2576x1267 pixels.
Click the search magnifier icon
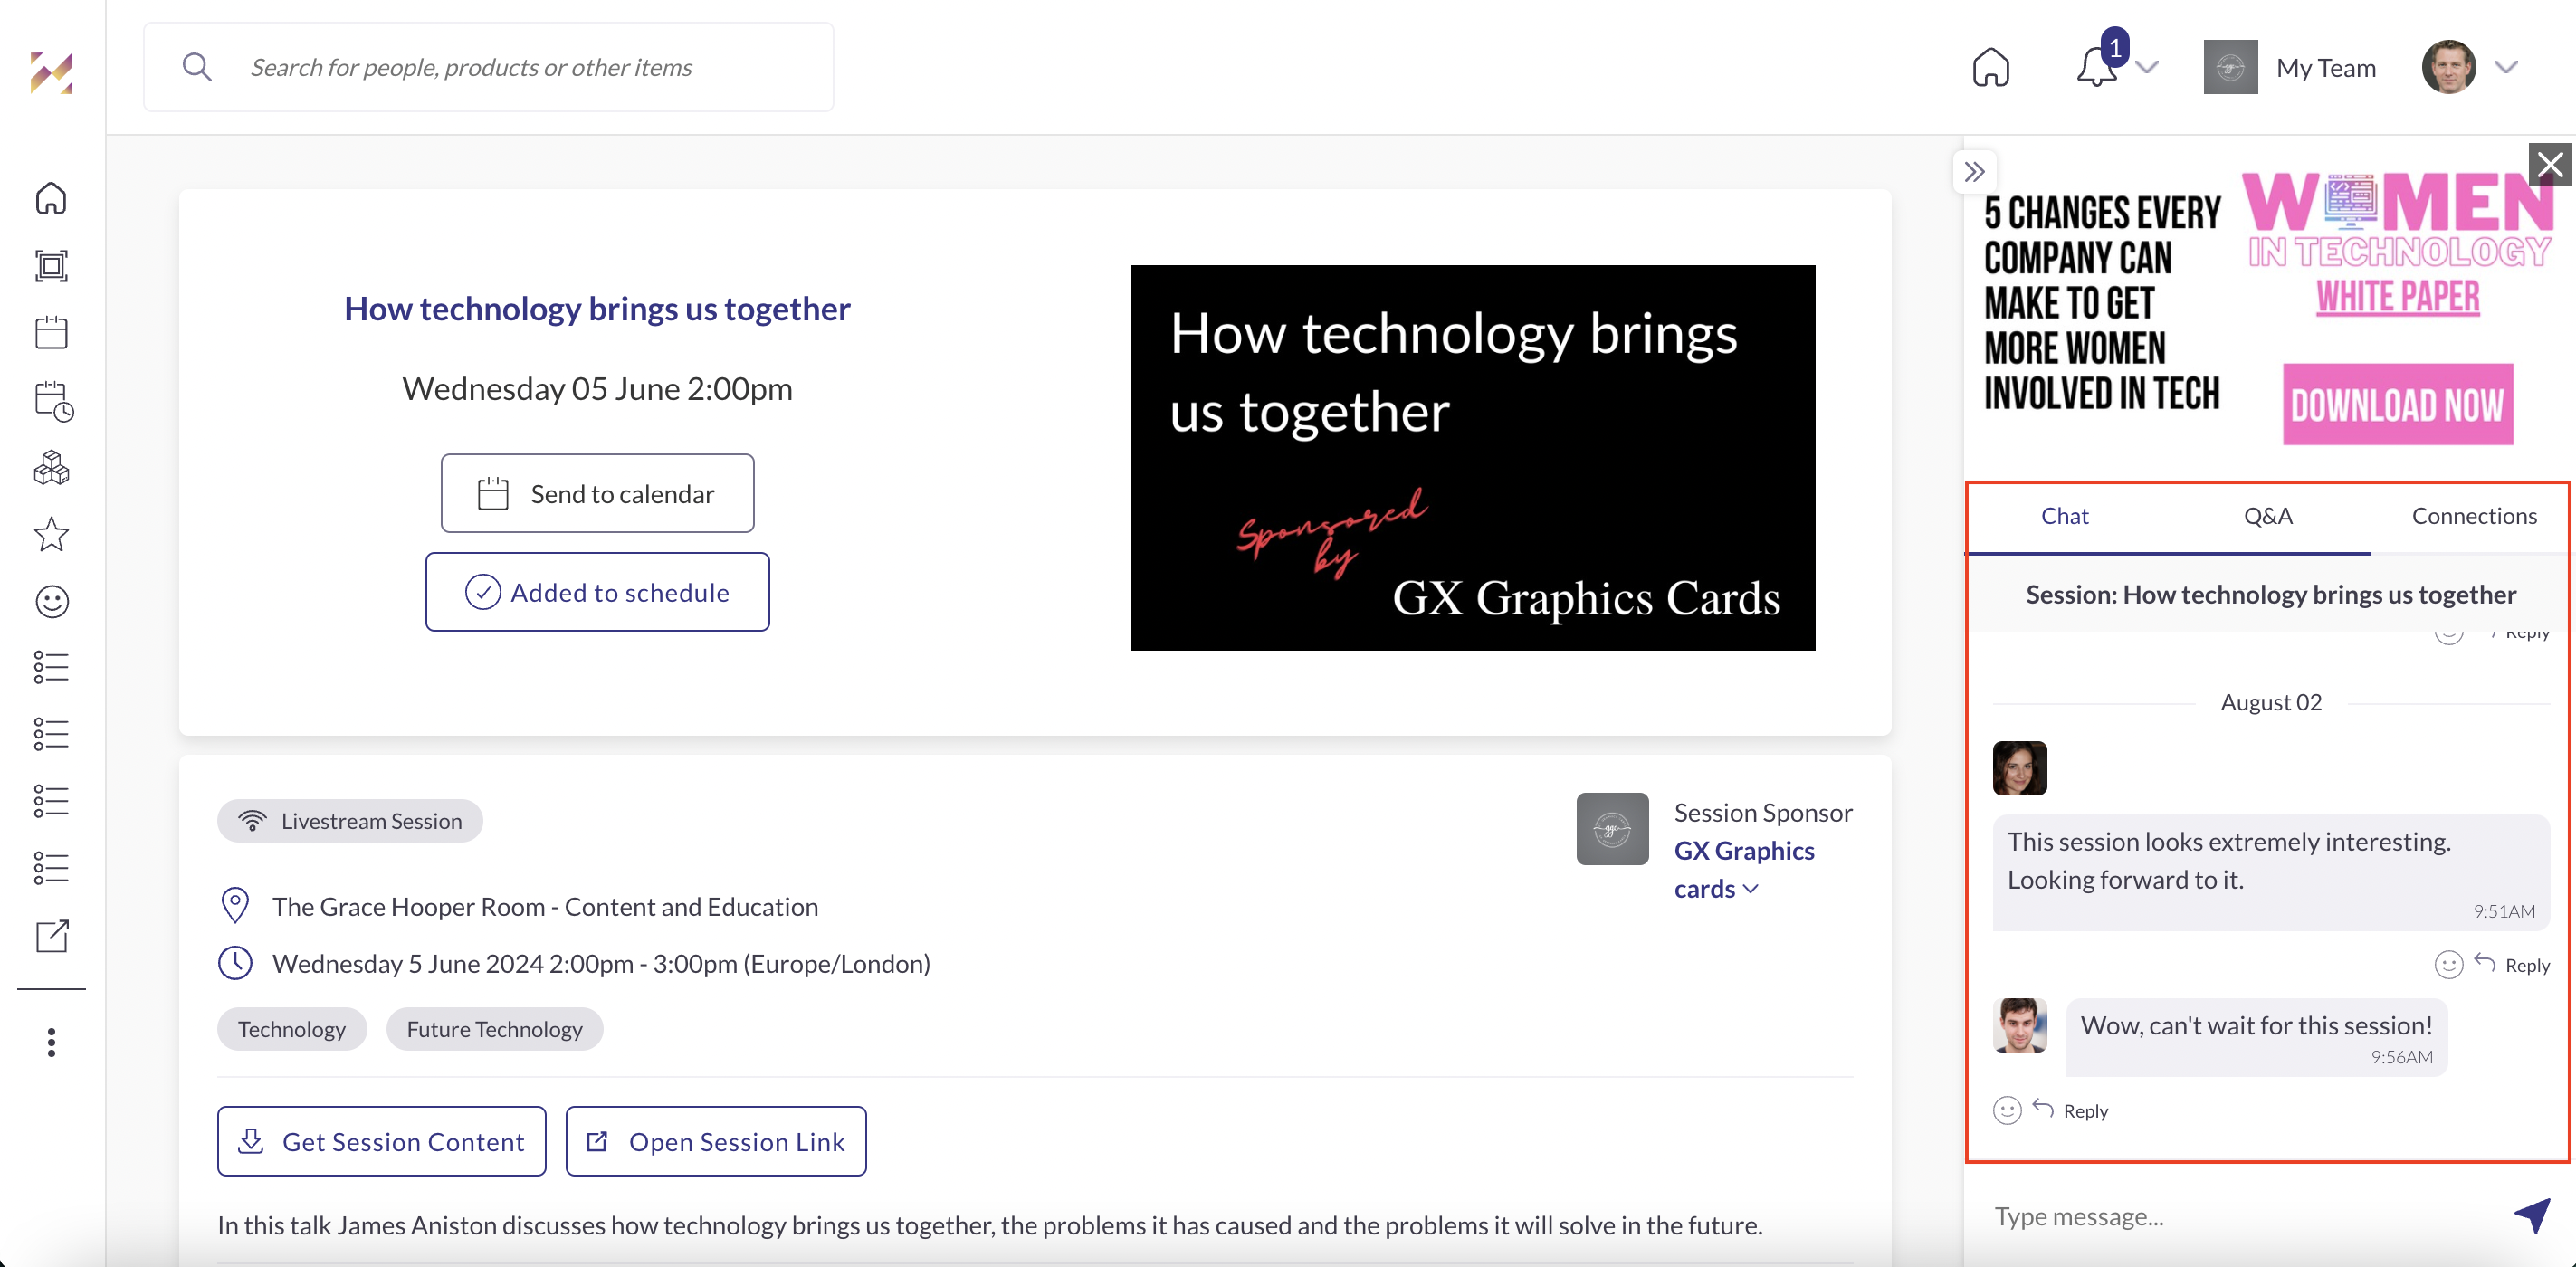pos(197,67)
